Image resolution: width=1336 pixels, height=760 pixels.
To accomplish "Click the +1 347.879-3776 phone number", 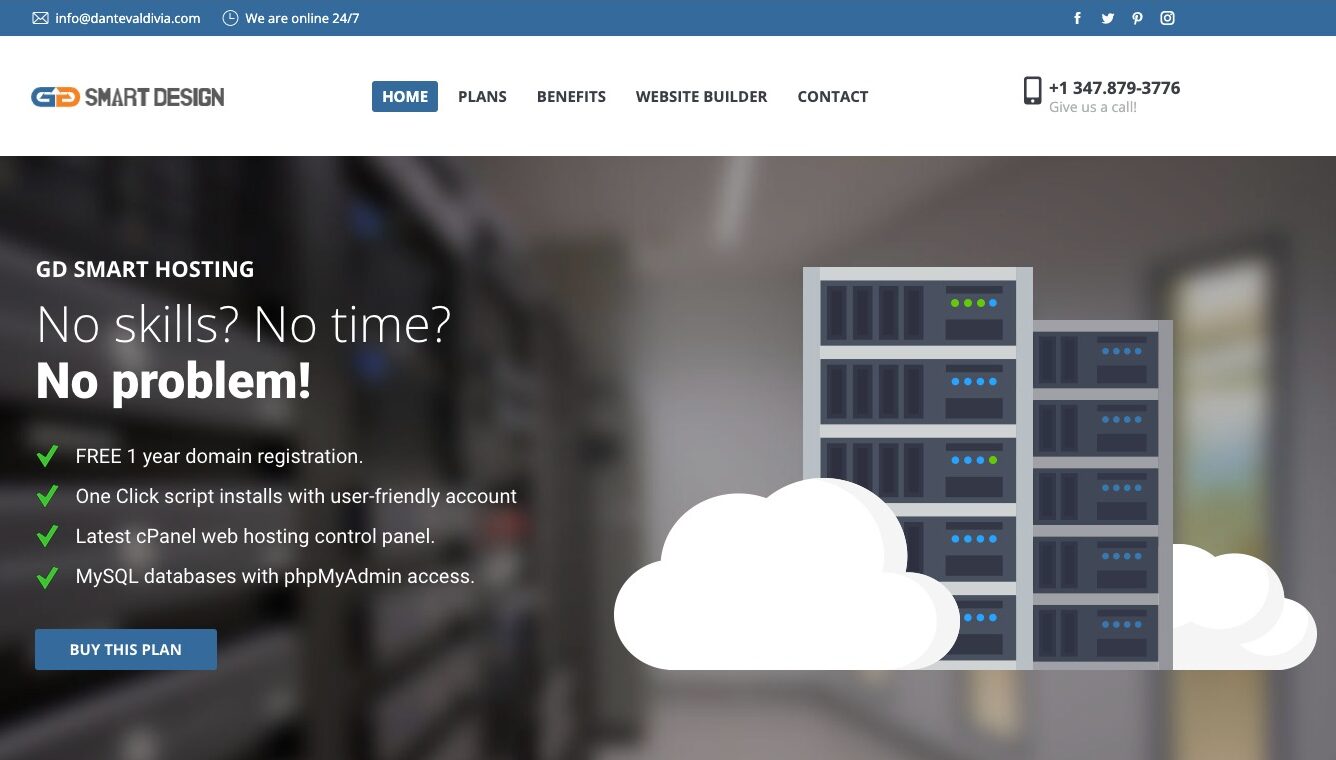I will 1114,88.
